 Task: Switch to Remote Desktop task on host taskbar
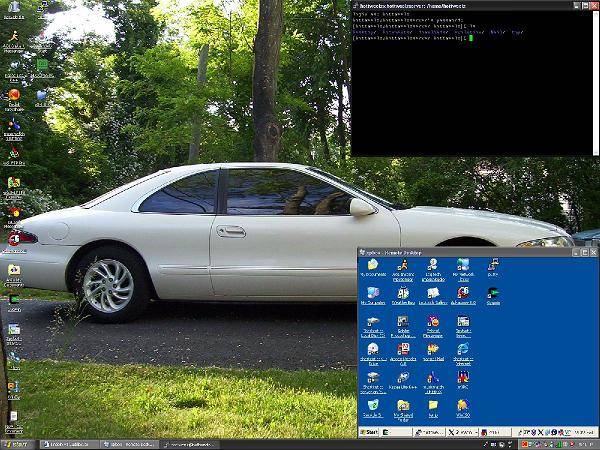[x=129, y=445]
